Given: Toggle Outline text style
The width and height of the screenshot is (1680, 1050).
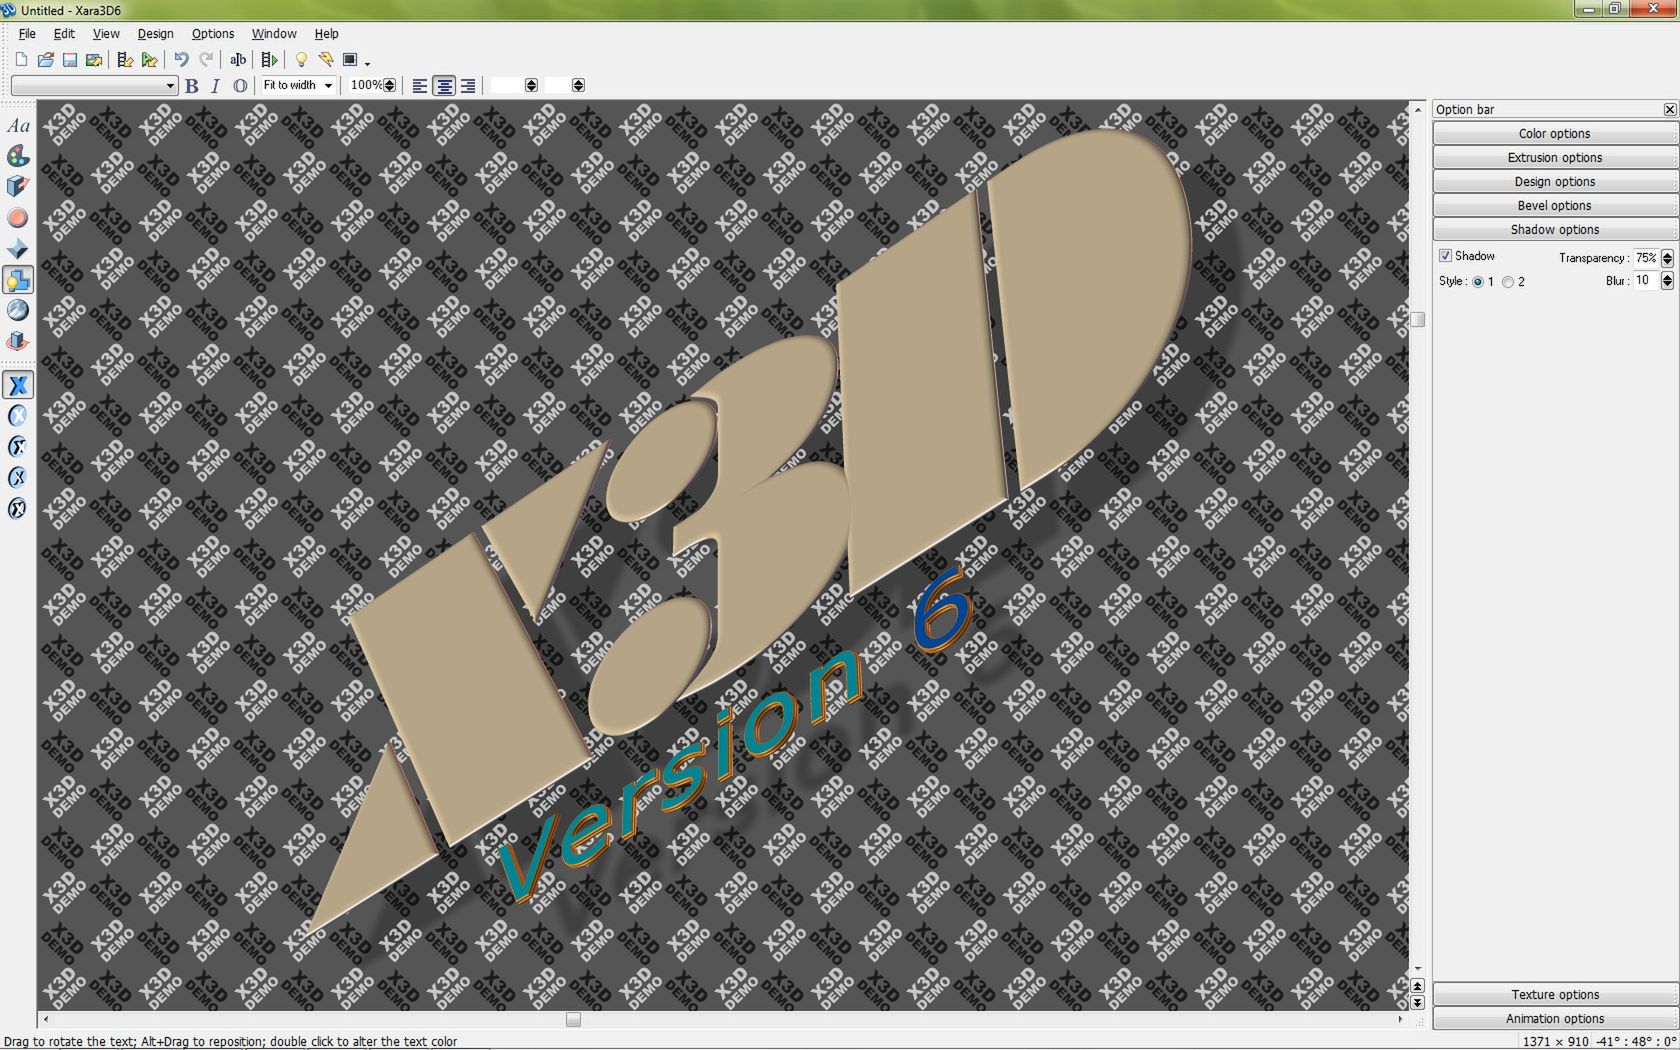Looking at the screenshot, I should tap(240, 86).
